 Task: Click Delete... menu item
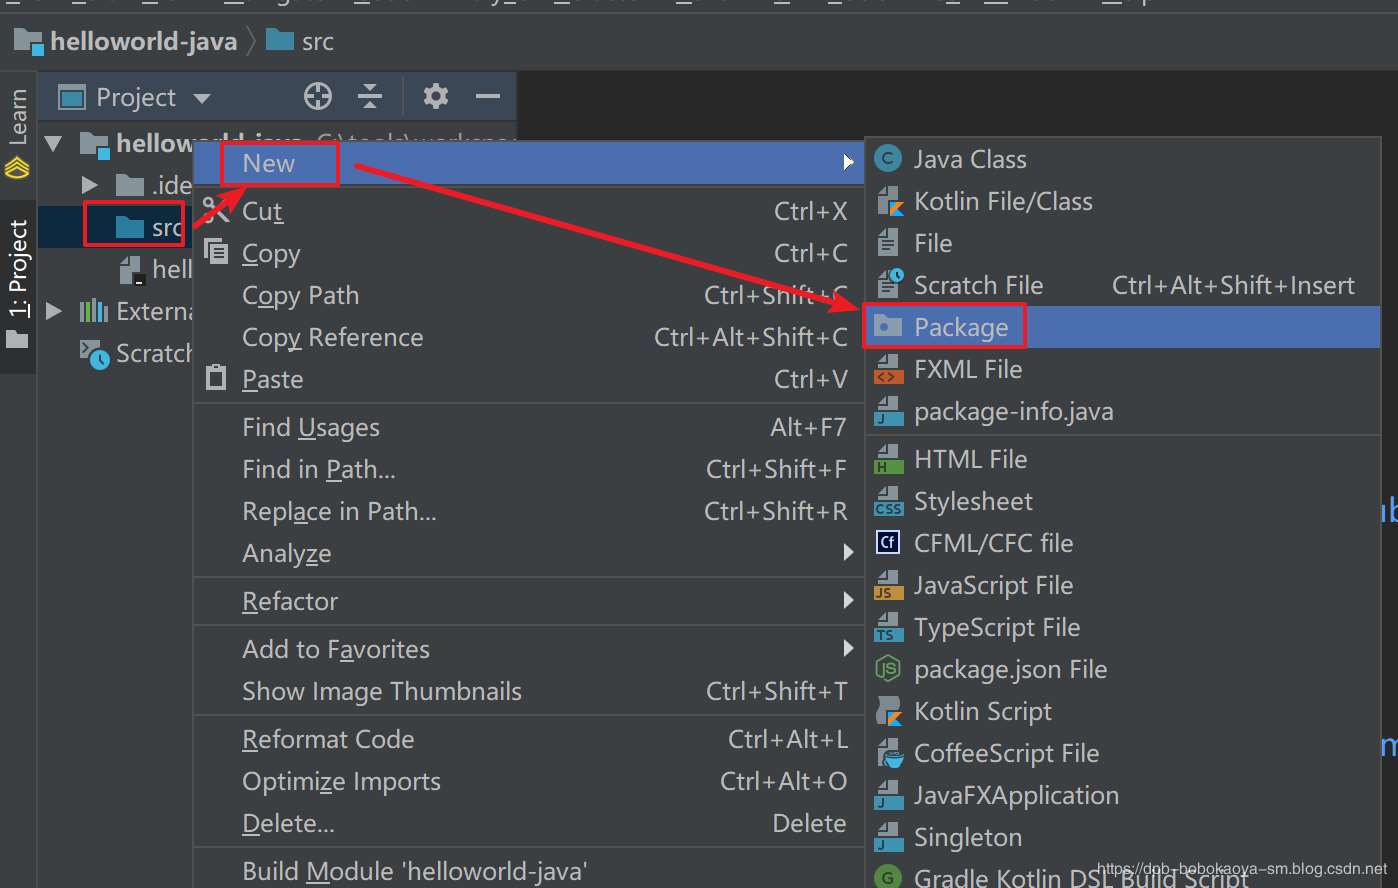tap(528, 823)
